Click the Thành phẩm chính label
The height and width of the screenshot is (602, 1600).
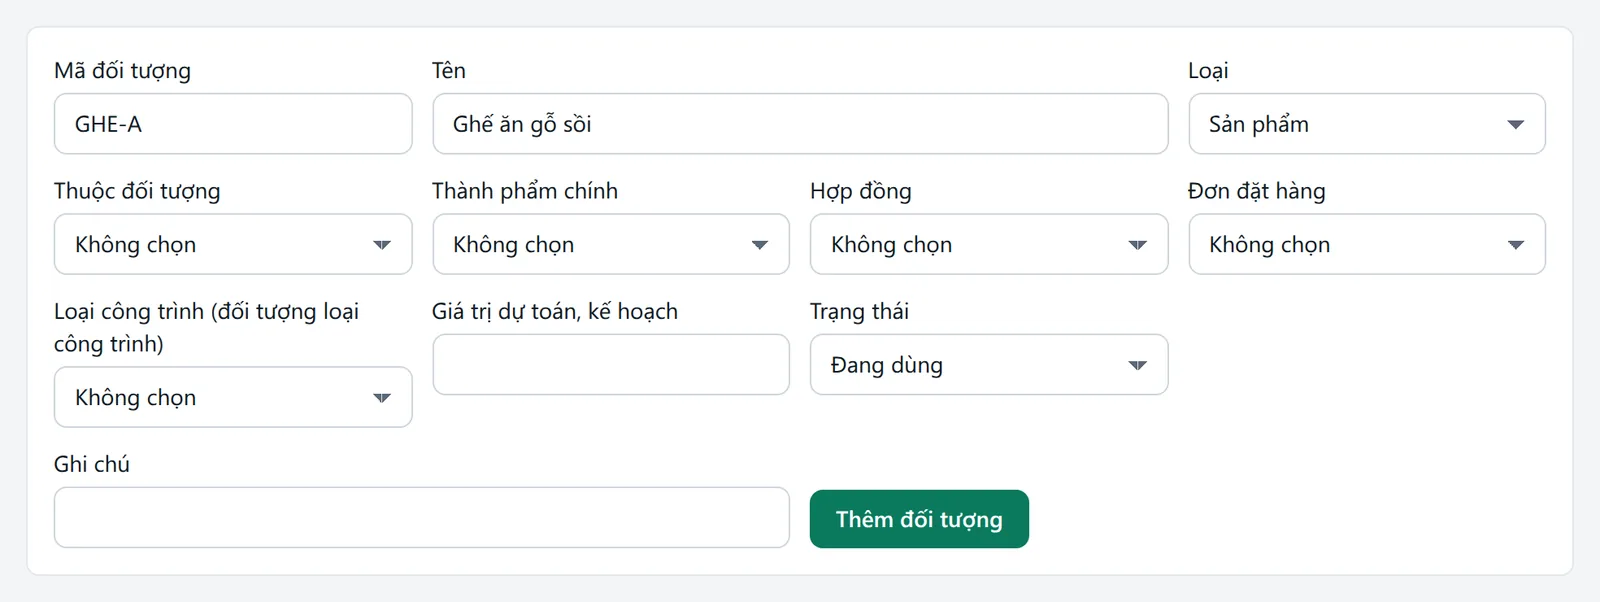[x=525, y=190]
